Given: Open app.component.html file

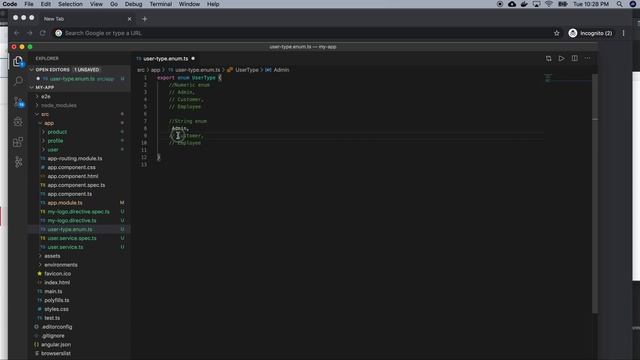Looking at the screenshot, I should tap(73, 176).
